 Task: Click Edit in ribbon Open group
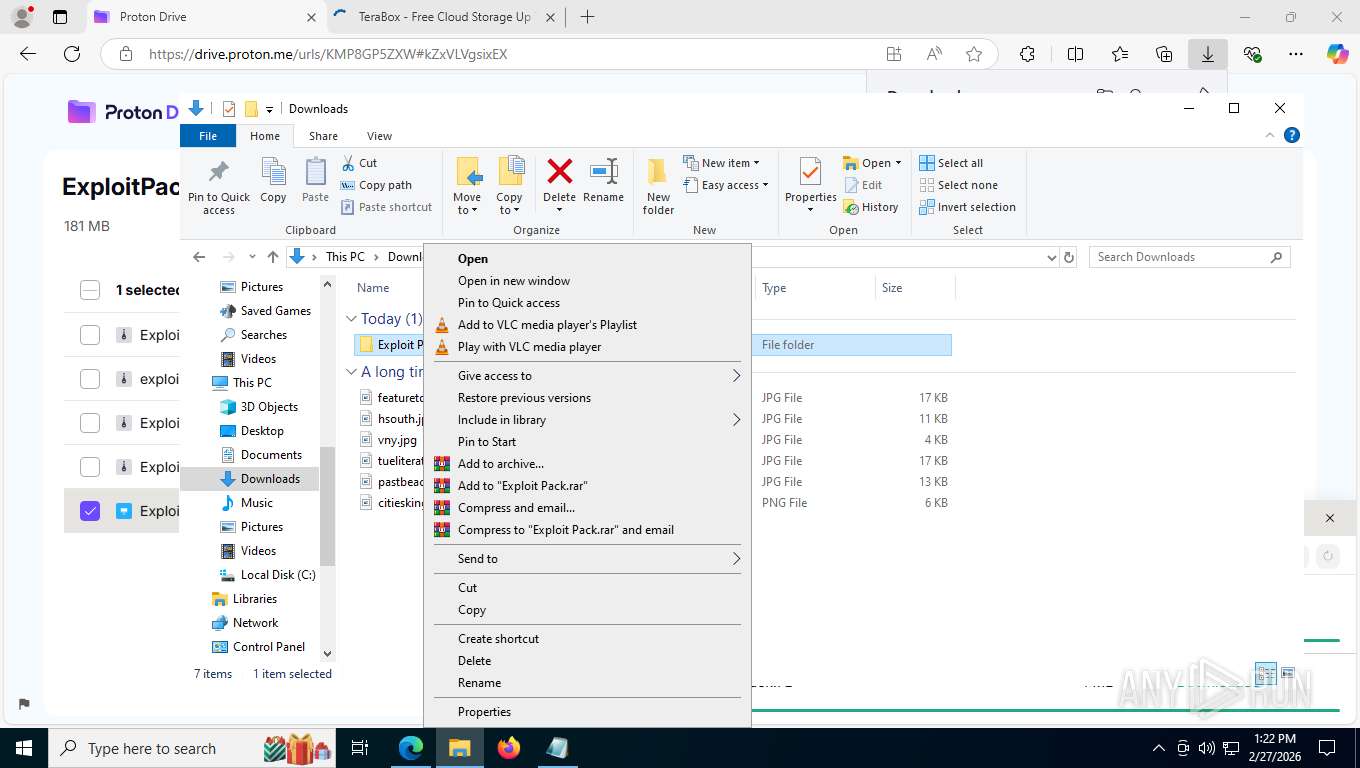[x=864, y=185]
